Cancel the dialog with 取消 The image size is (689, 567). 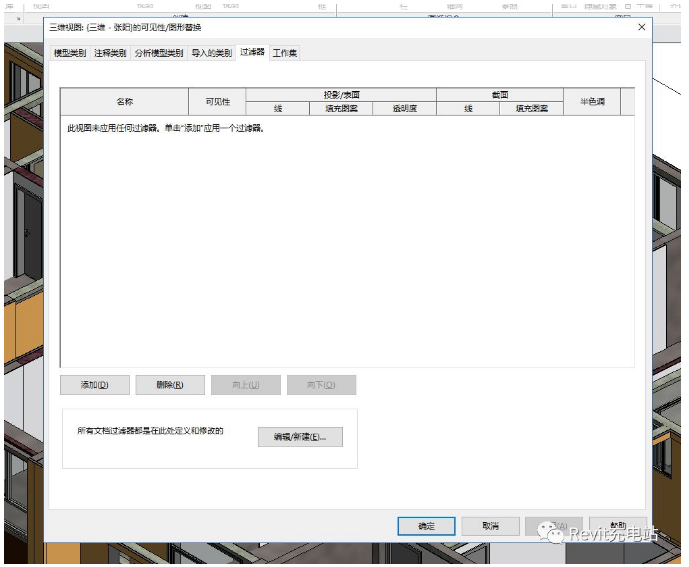[x=490, y=526]
